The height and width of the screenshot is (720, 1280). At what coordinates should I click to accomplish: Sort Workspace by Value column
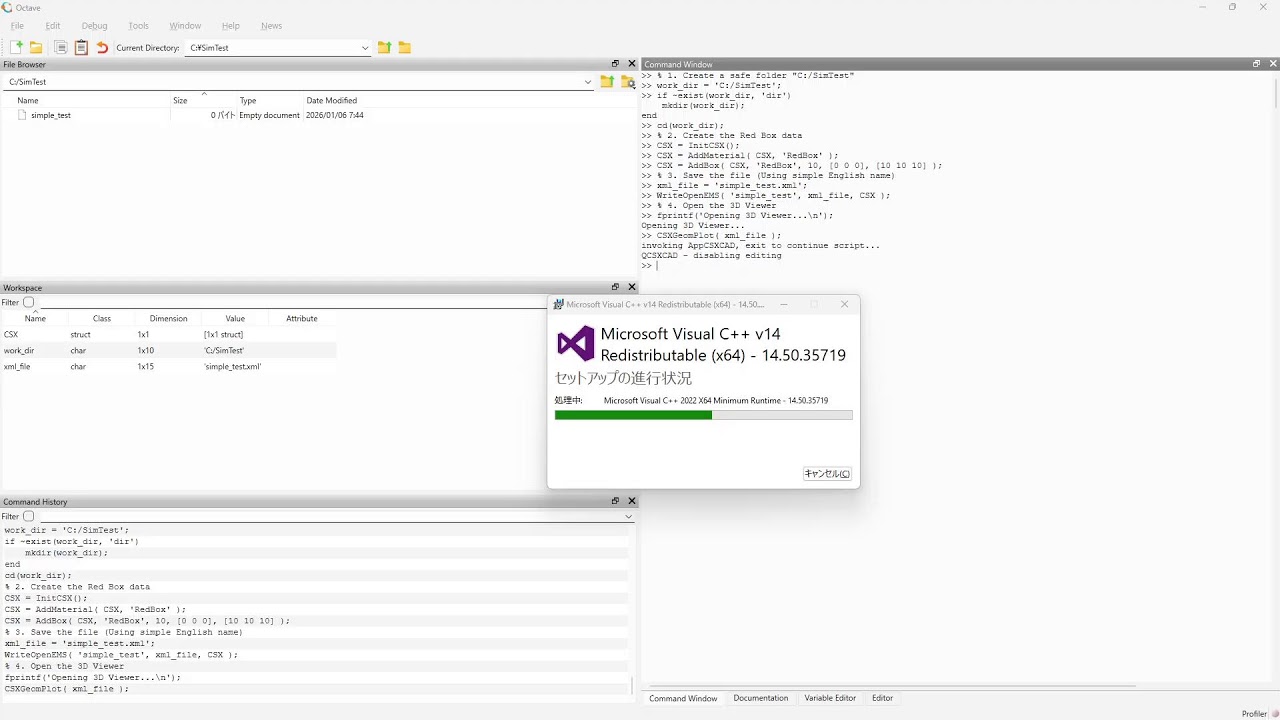[x=235, y=318]
